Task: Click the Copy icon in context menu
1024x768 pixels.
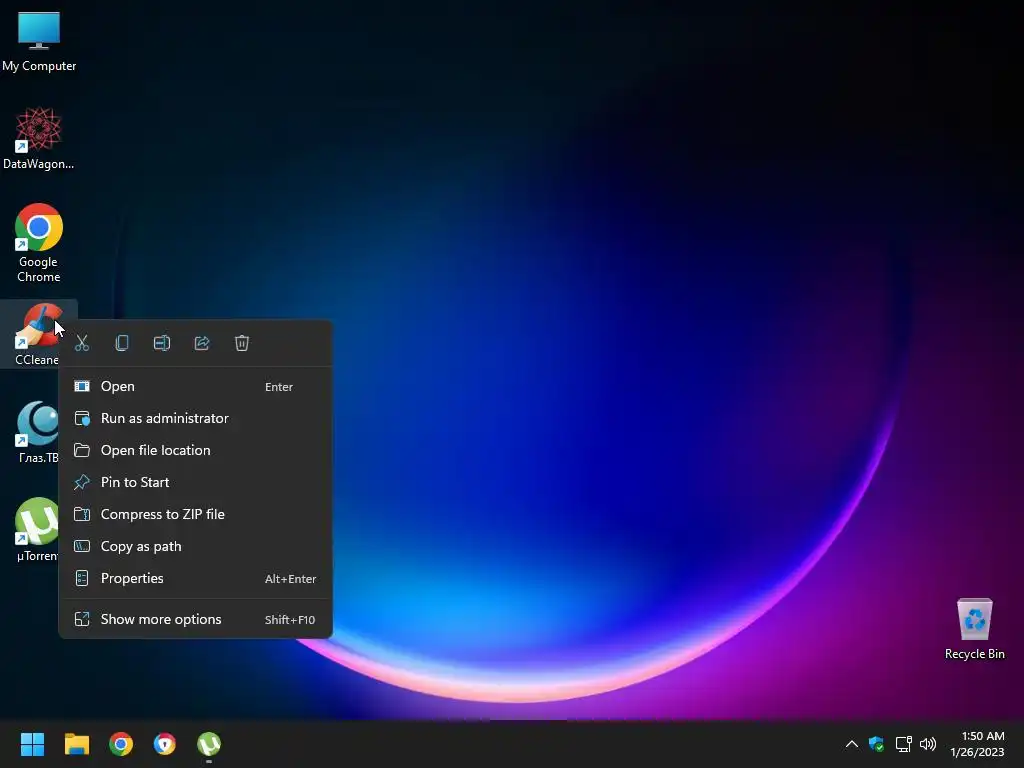Action: pyautogui.click(x=122, y=343)
